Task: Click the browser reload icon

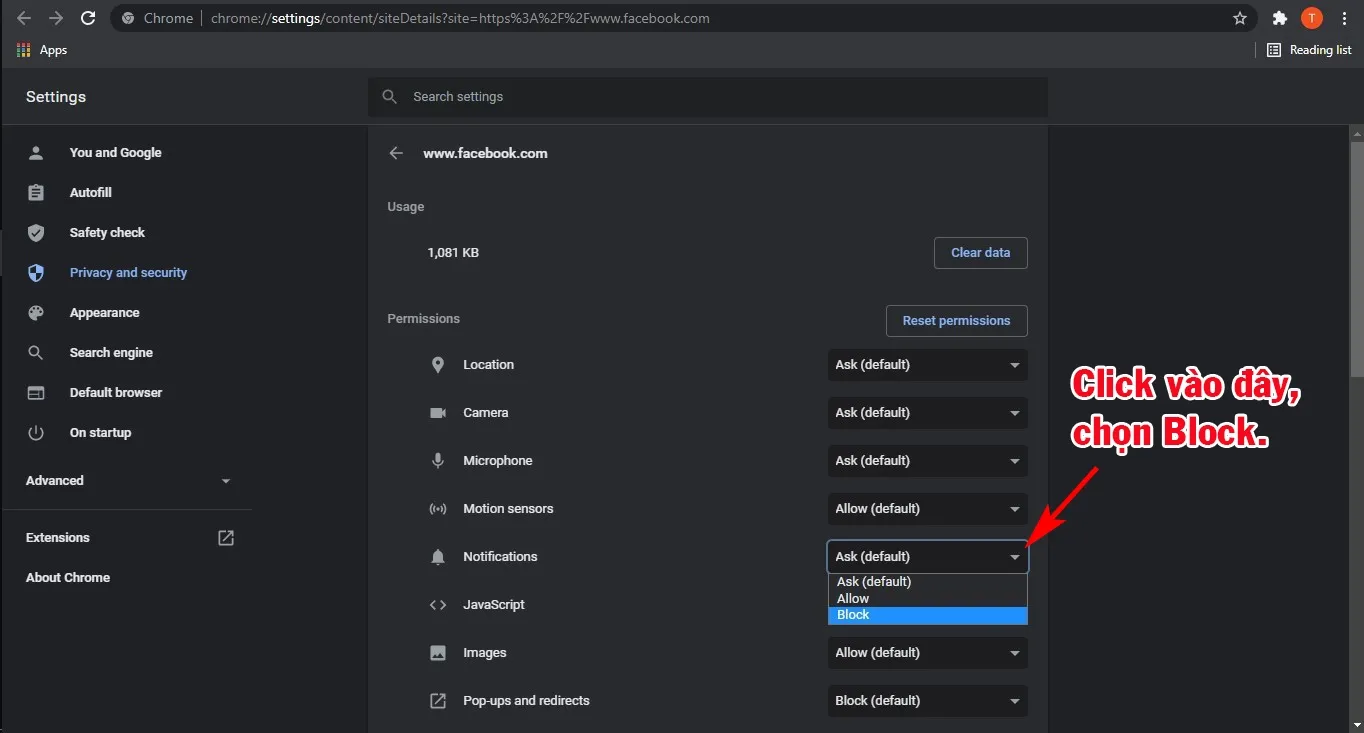Action: (x=88, y=18)
